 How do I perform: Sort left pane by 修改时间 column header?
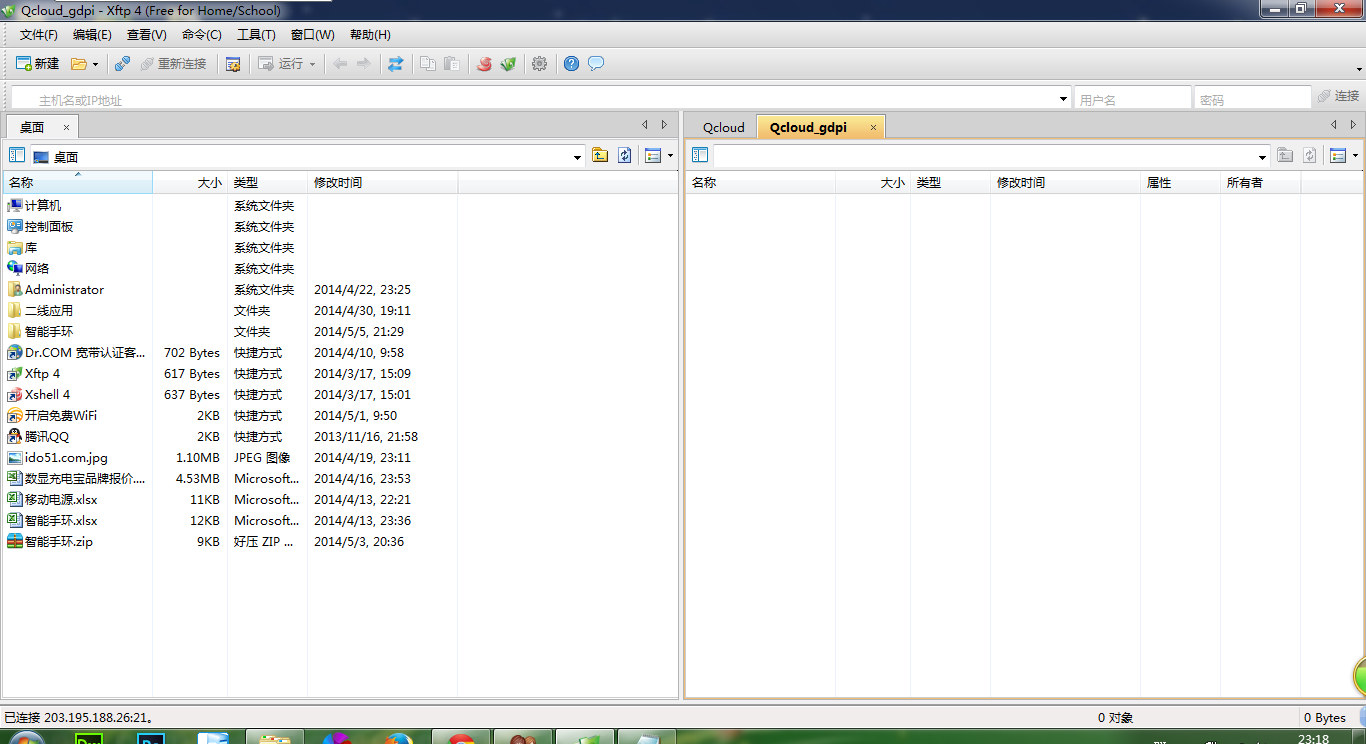pyautogui.click(x=382, y=182)
